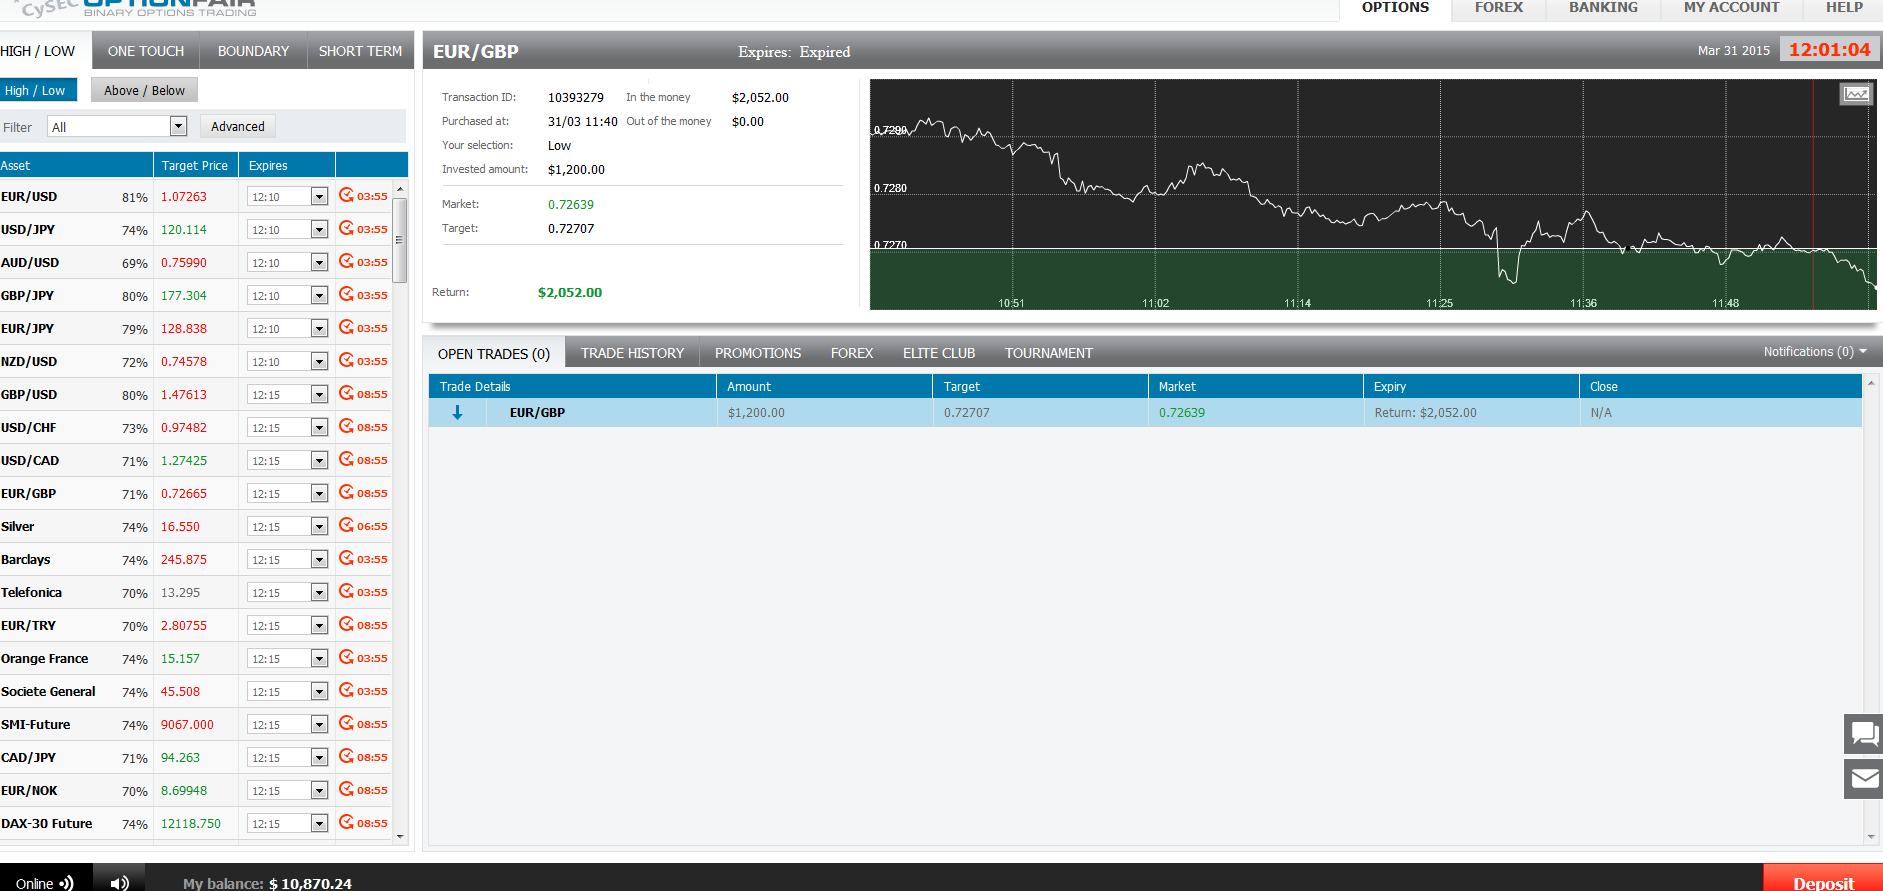1883x891 pixels.
Task: Click the Advanced filter button
Action: coord(238,126)
